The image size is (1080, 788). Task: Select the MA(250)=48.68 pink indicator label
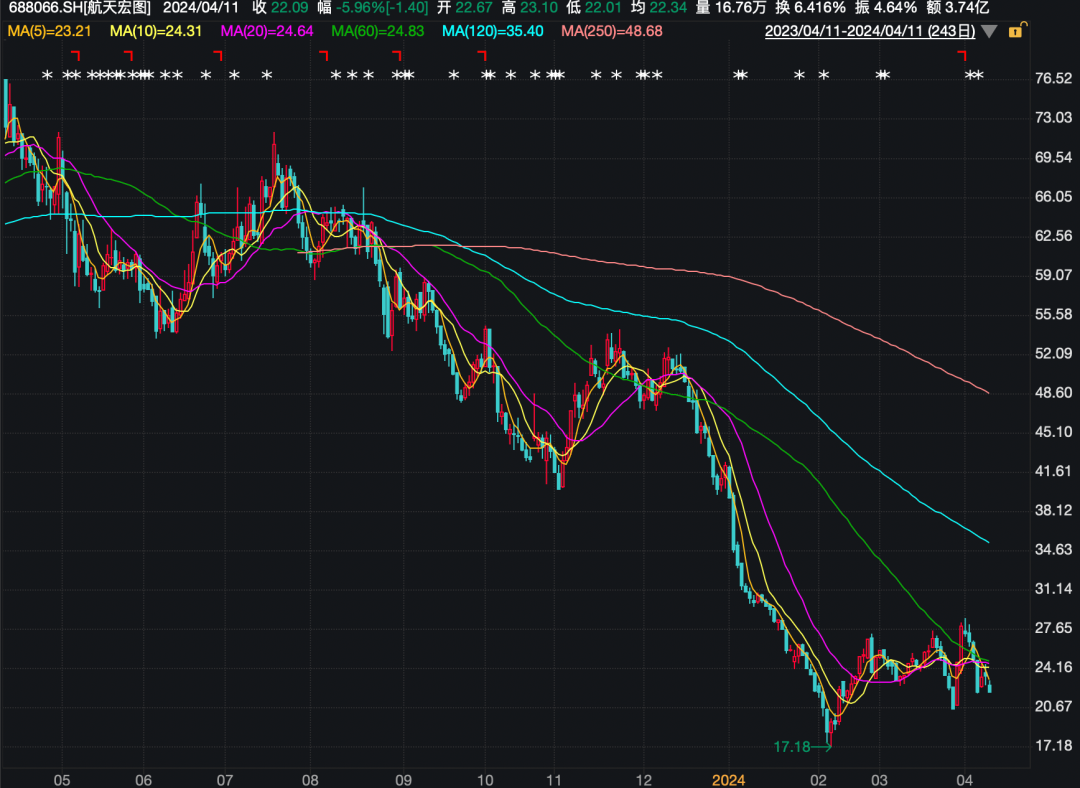point(611,31)
